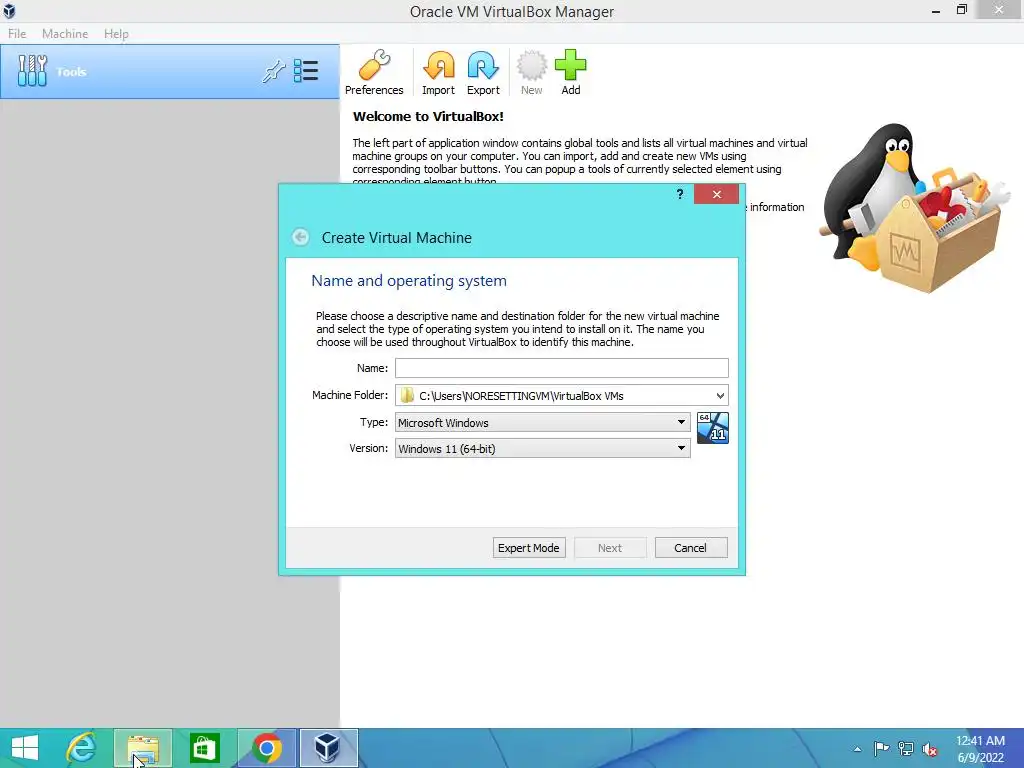This screenshot has width=1024, height=768.
Task: Click the Export appliance icon
Action: click(483, 72)
